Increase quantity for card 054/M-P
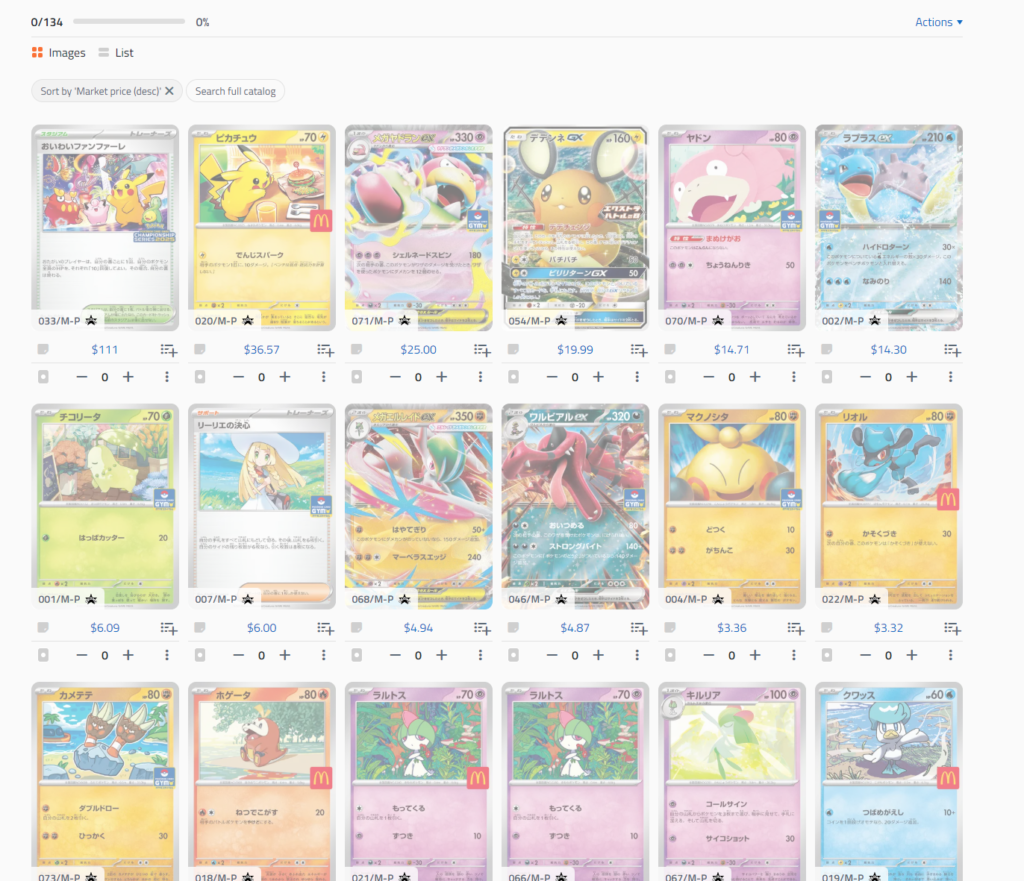This screenshot has height=881, width=1024. tap(598, 377)
